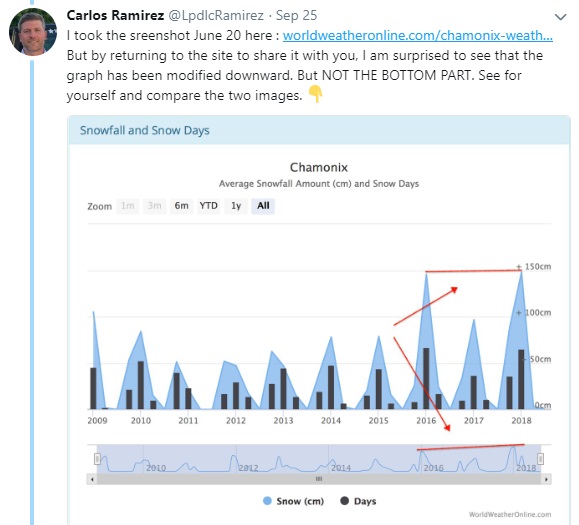
Task: Open Carlos Ramirez display name profile
Action: click(x=115, y=15)
